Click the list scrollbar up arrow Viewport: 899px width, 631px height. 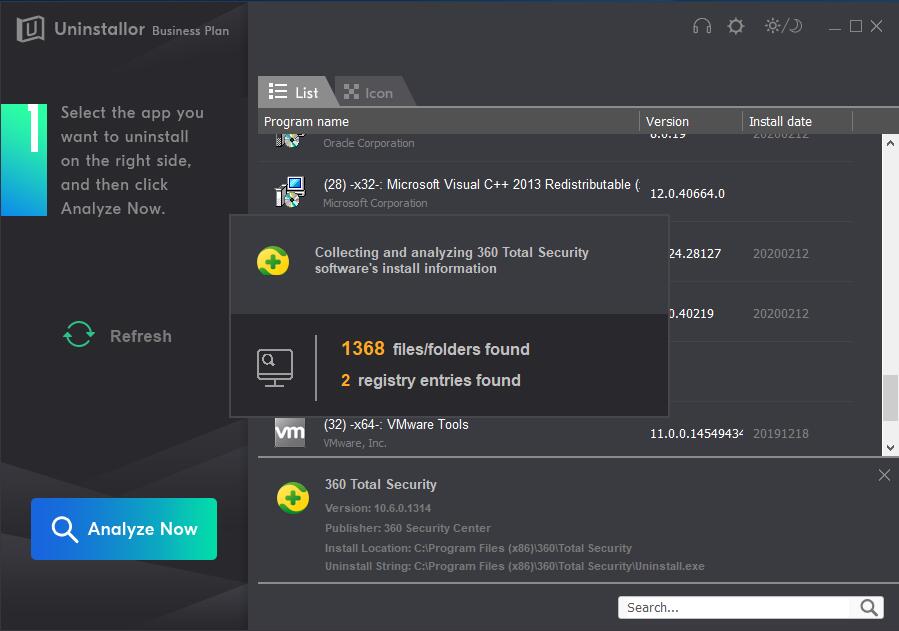890,142
